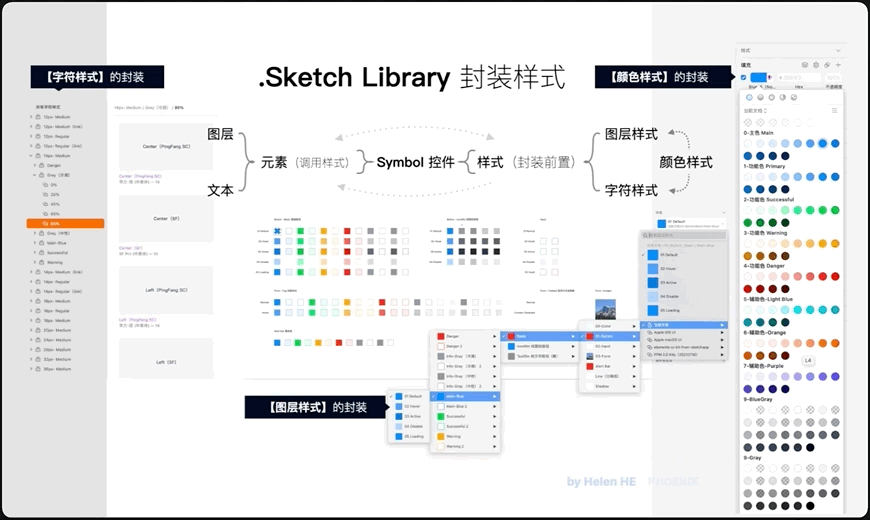
Task: Open the 01 Default style dropdown header
Action: 690,223
